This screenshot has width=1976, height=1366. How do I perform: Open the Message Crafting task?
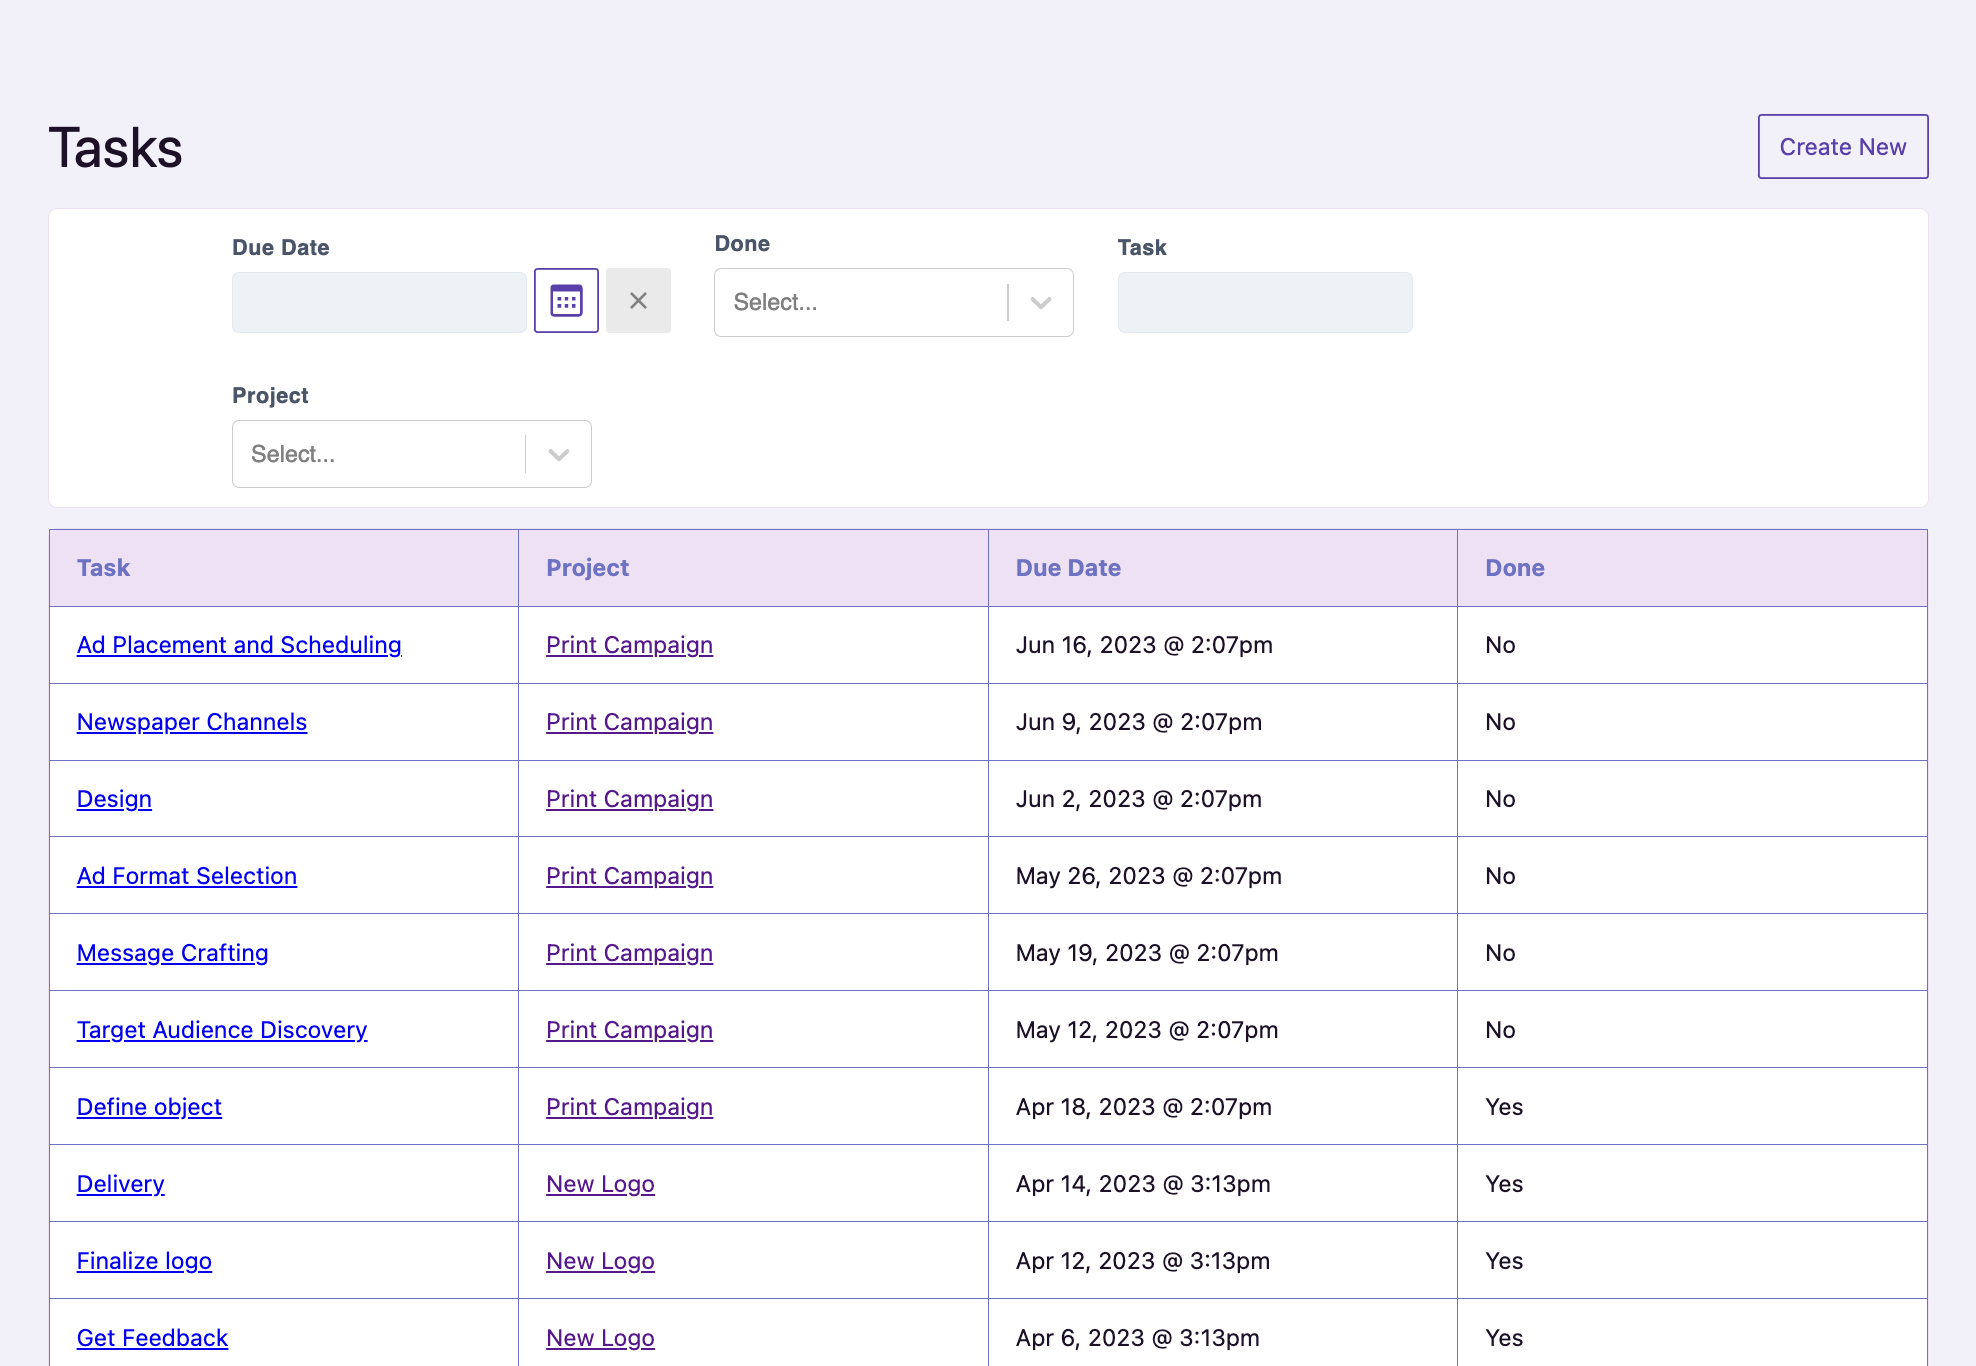172,953
